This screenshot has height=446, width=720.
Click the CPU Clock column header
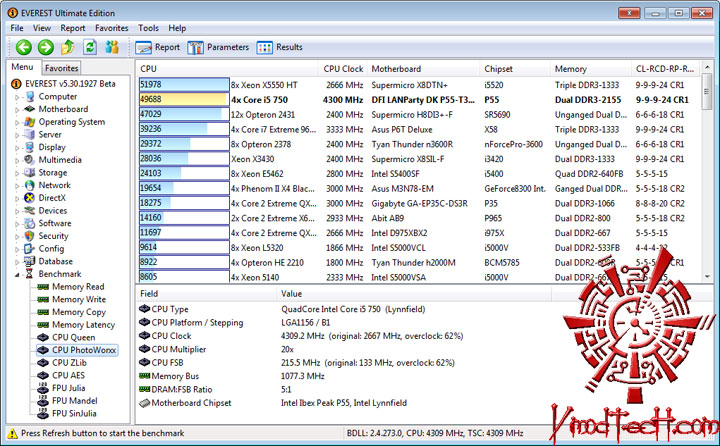click(x=343, y=68)
